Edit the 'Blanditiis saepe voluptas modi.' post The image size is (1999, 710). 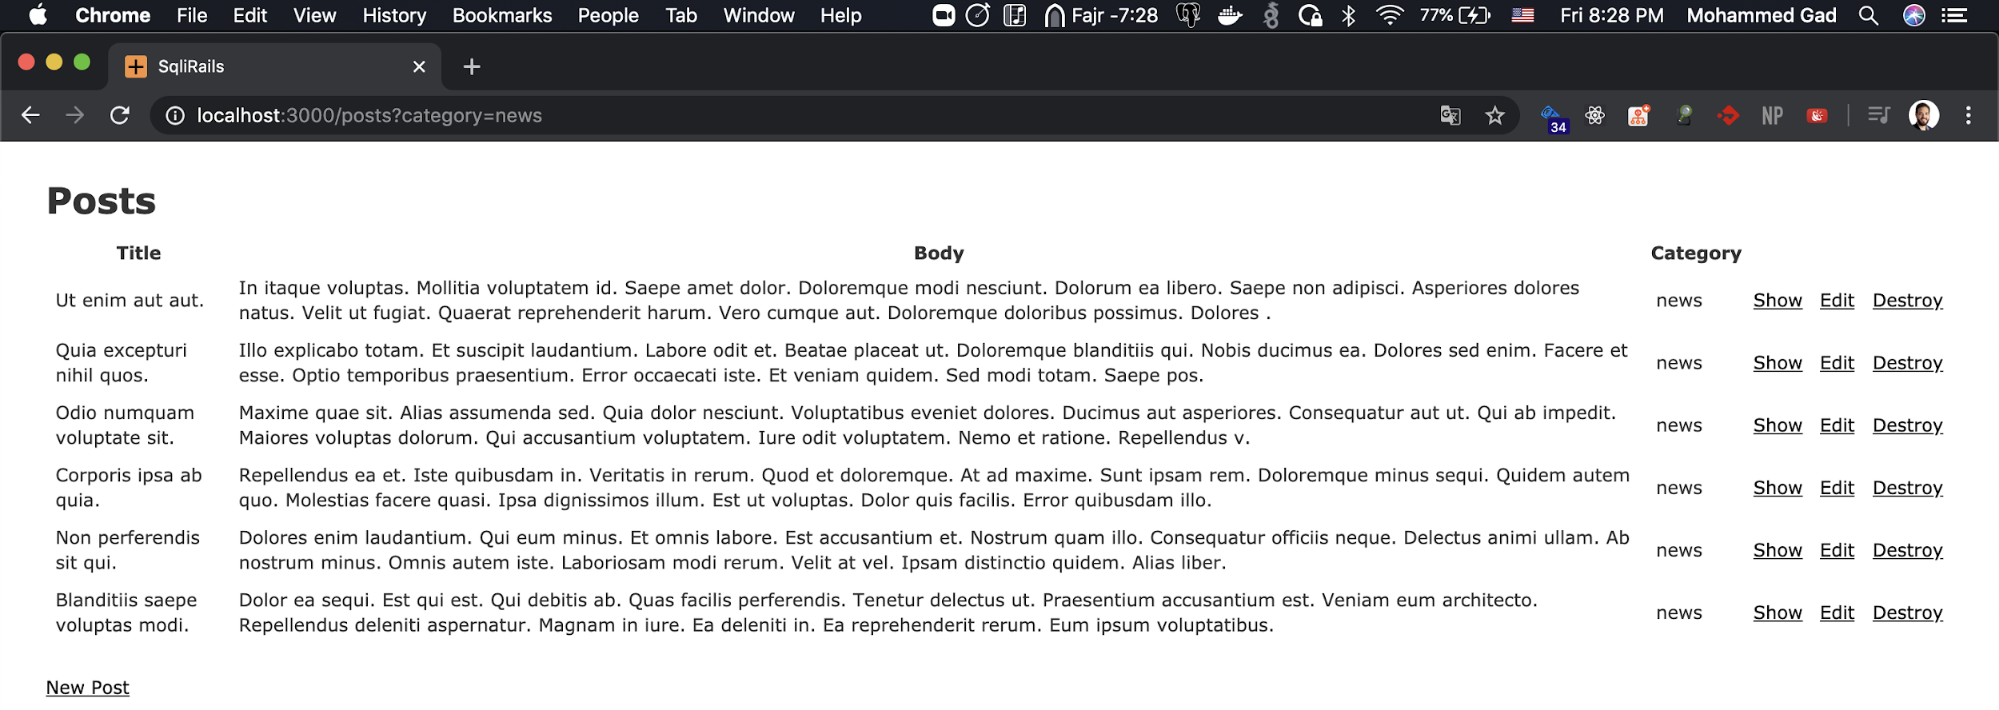(x=1837, y=613)
